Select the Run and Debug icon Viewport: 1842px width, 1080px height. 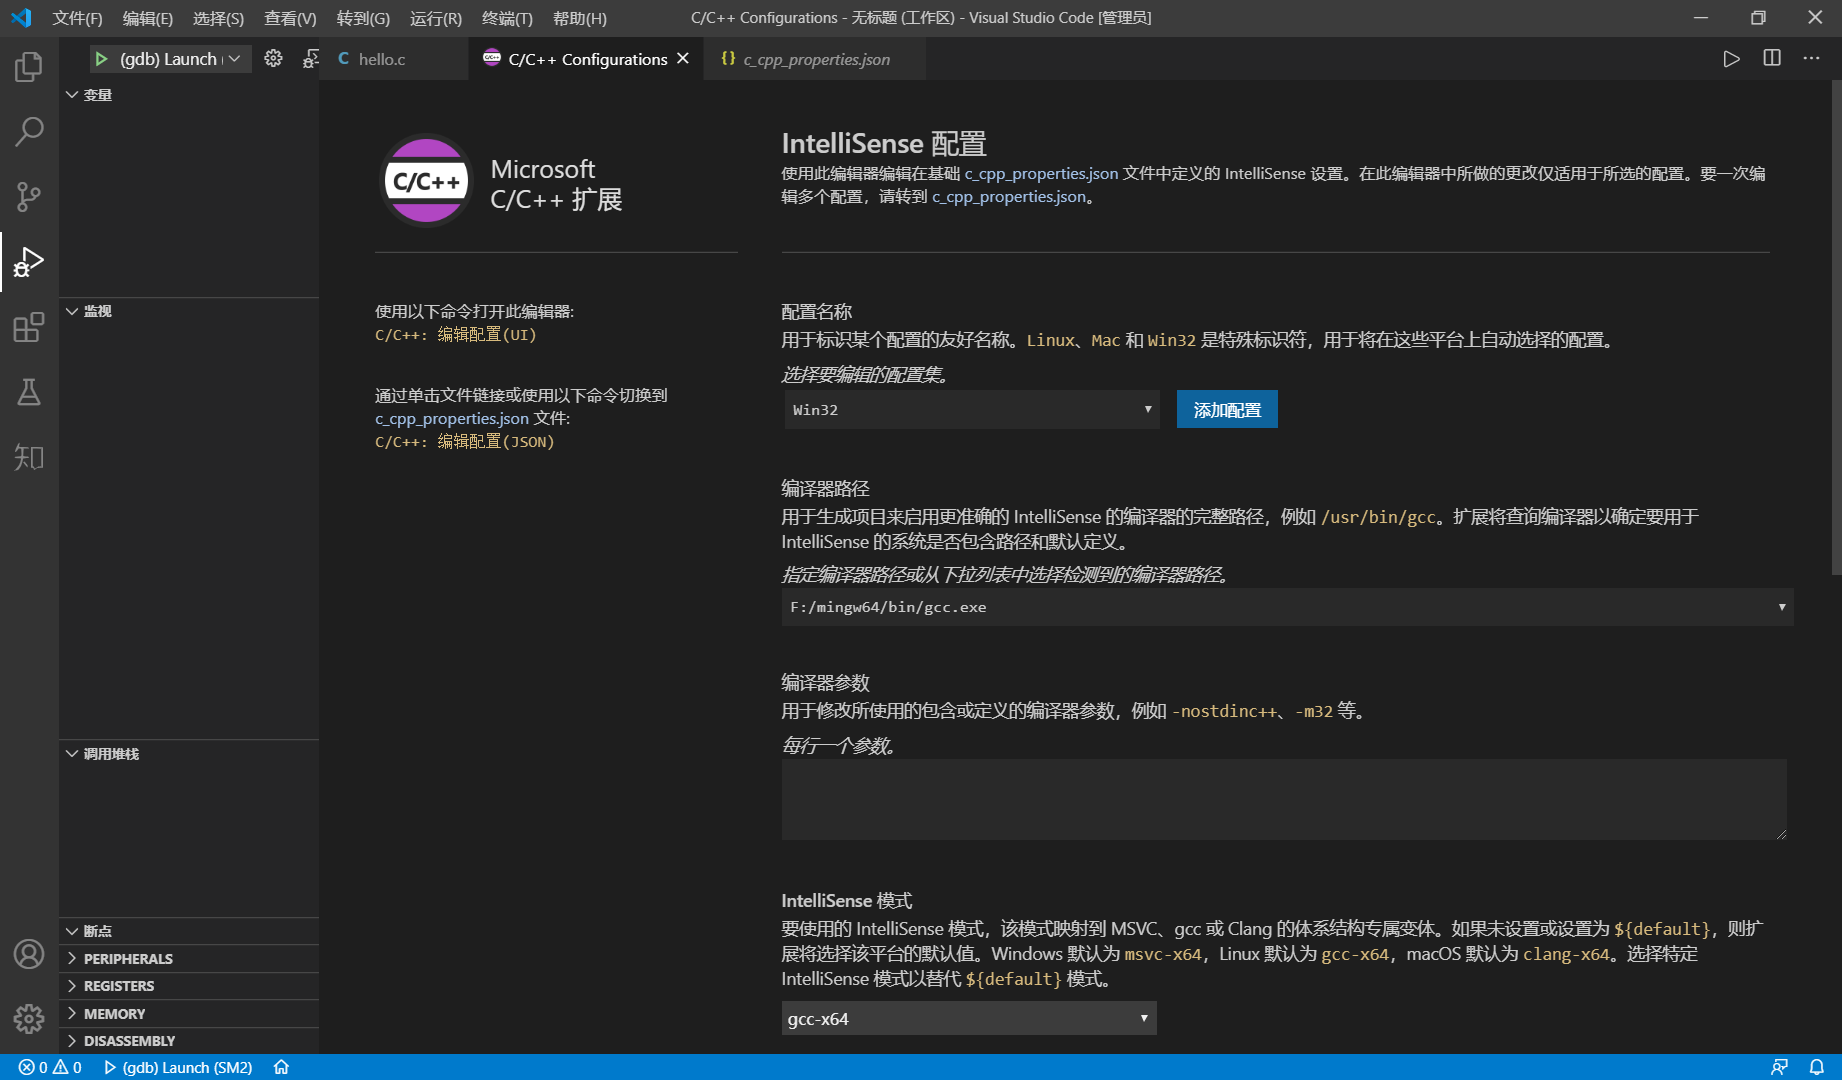(x=28, y=262)
